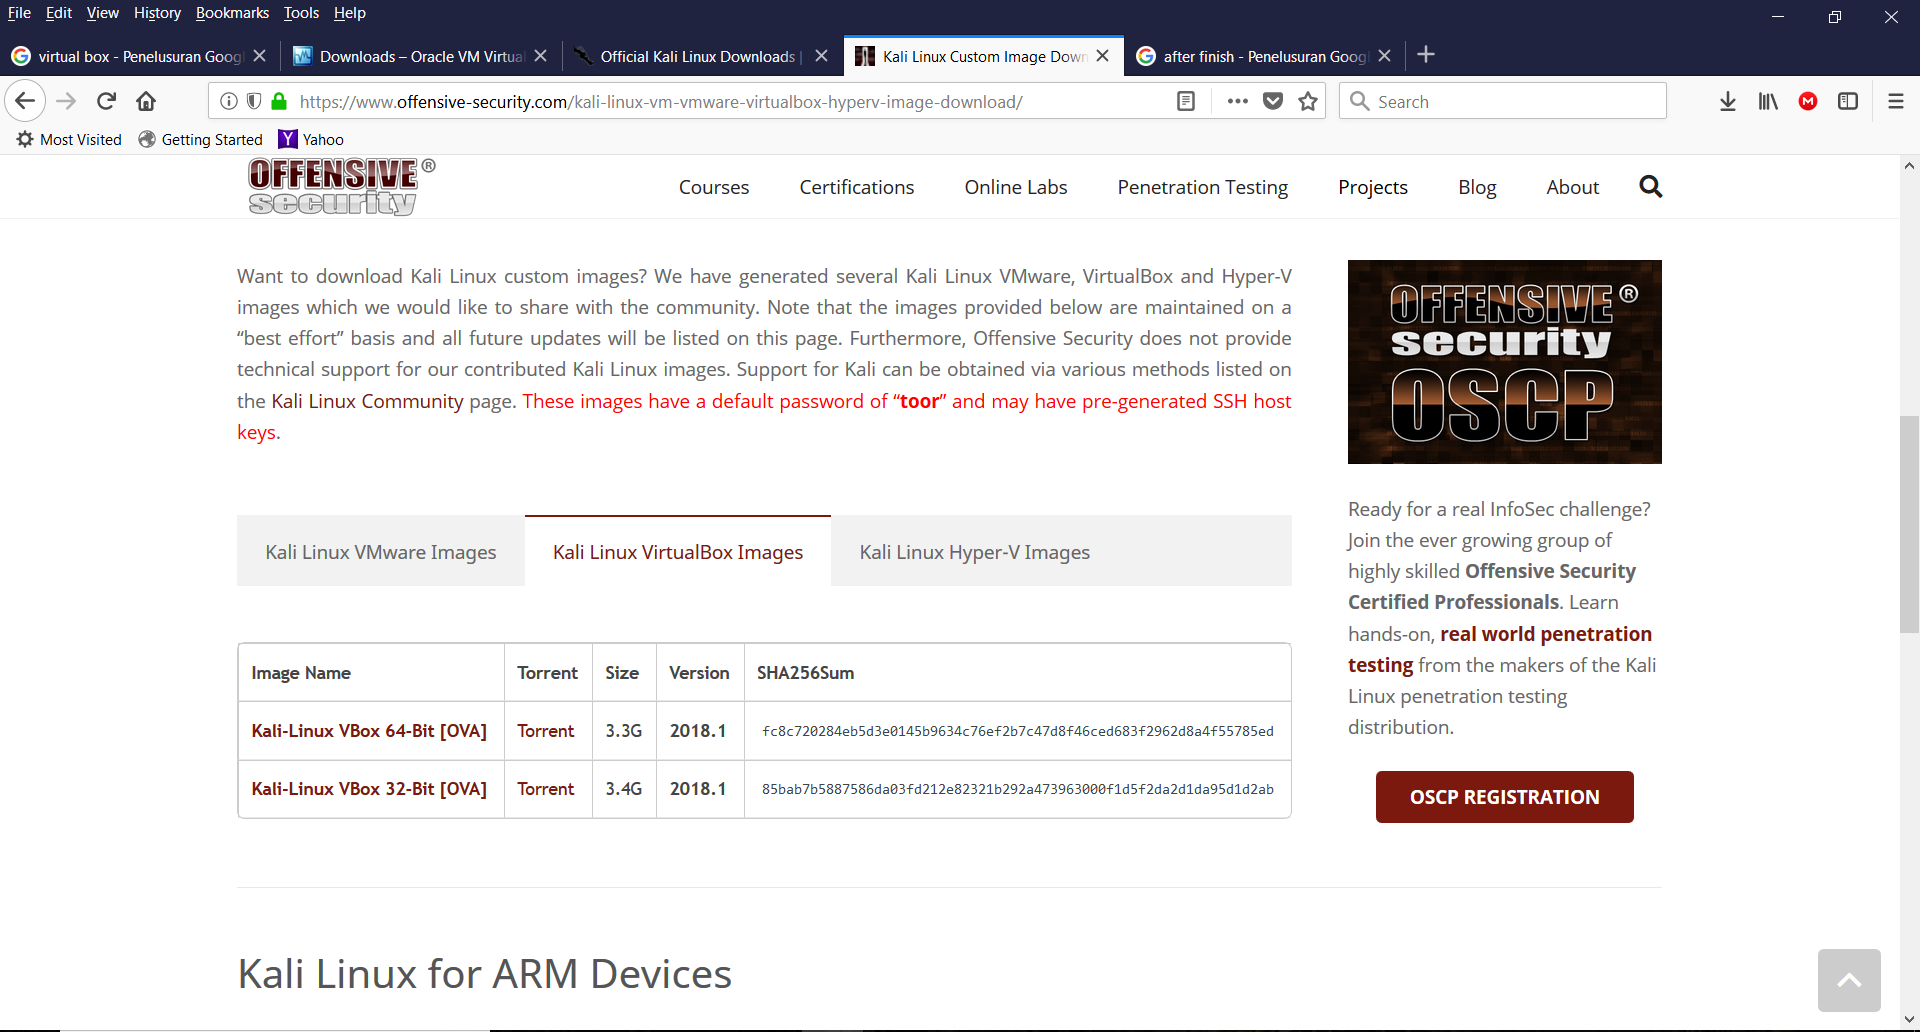
Task: Bookmark this page with the star
Action: click(x=1308, y=101)
